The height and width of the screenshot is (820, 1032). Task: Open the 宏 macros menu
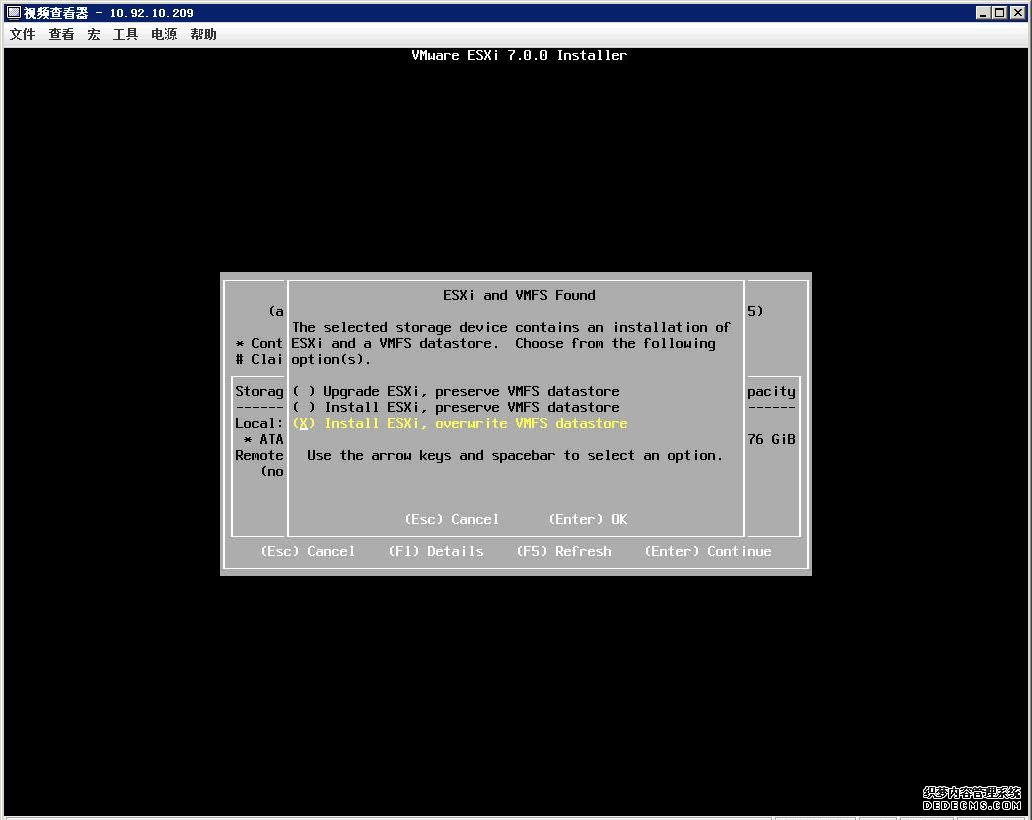click(93, 34)
